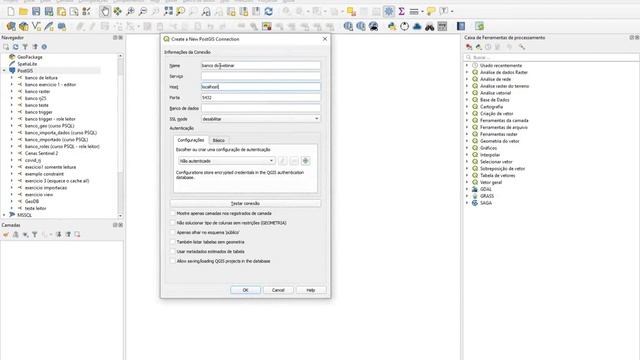Image resolution: width=640 pixels, height=360 pixels.
Task: Select the Pan Map hand tool
Action: click(x=105, y=11)
